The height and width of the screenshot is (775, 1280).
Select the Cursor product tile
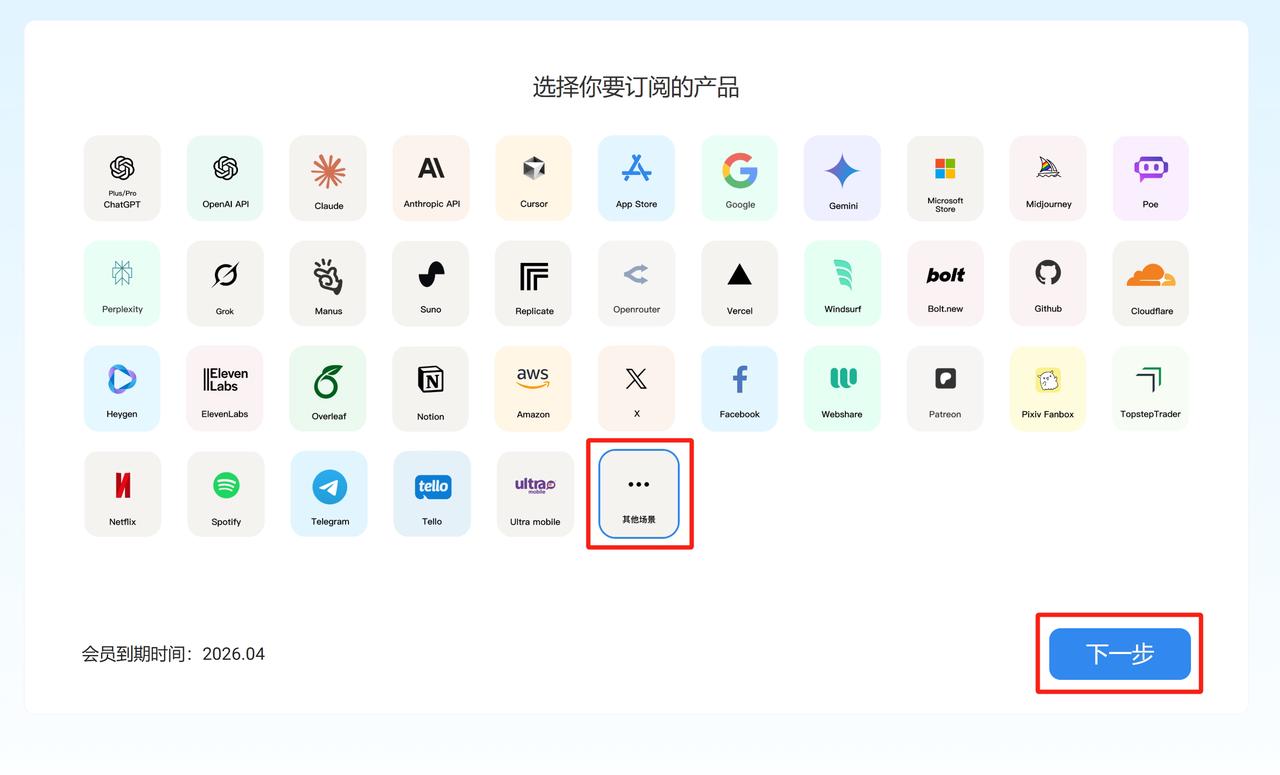click(x=534, y=178)
